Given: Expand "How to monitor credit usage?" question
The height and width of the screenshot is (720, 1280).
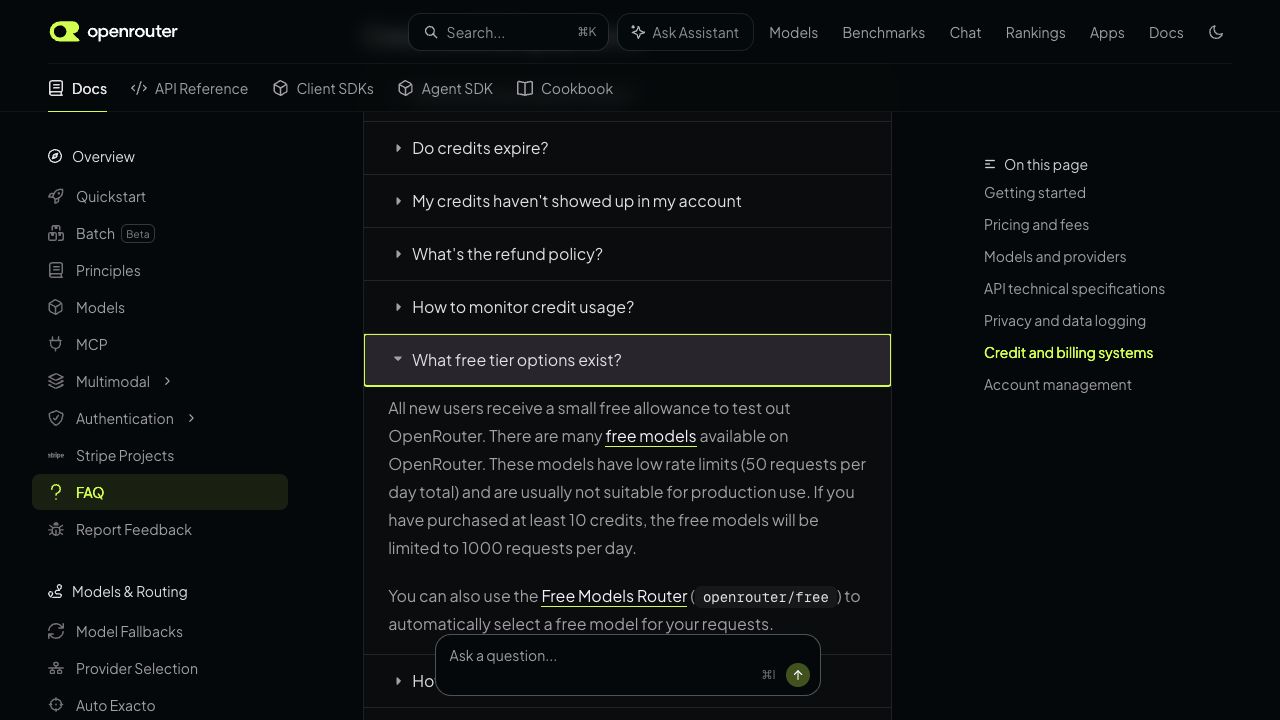Looking at the screenshot, I should (627, 307).
